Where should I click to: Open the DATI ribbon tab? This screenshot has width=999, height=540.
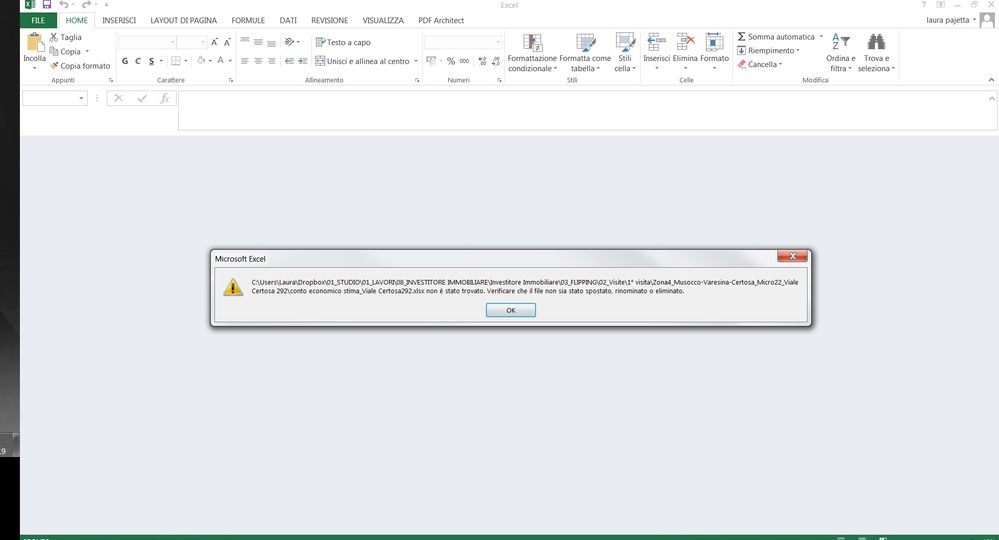coord(288,20)
